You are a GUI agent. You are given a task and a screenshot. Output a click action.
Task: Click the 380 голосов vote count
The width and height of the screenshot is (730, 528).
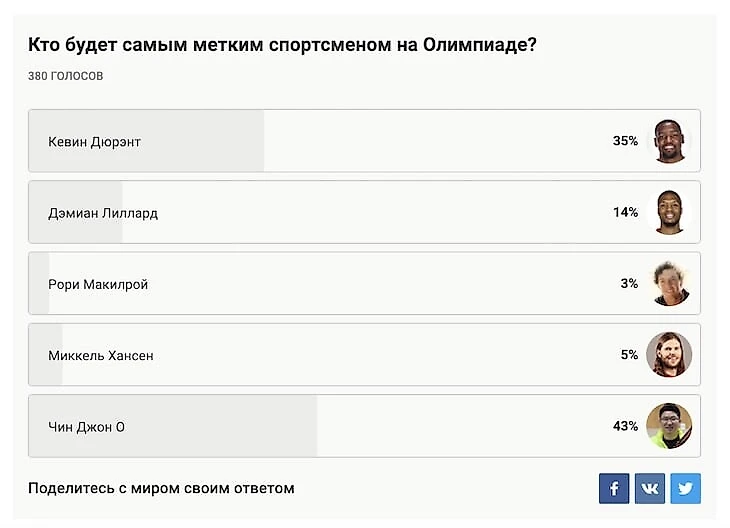tap(65, 76)
